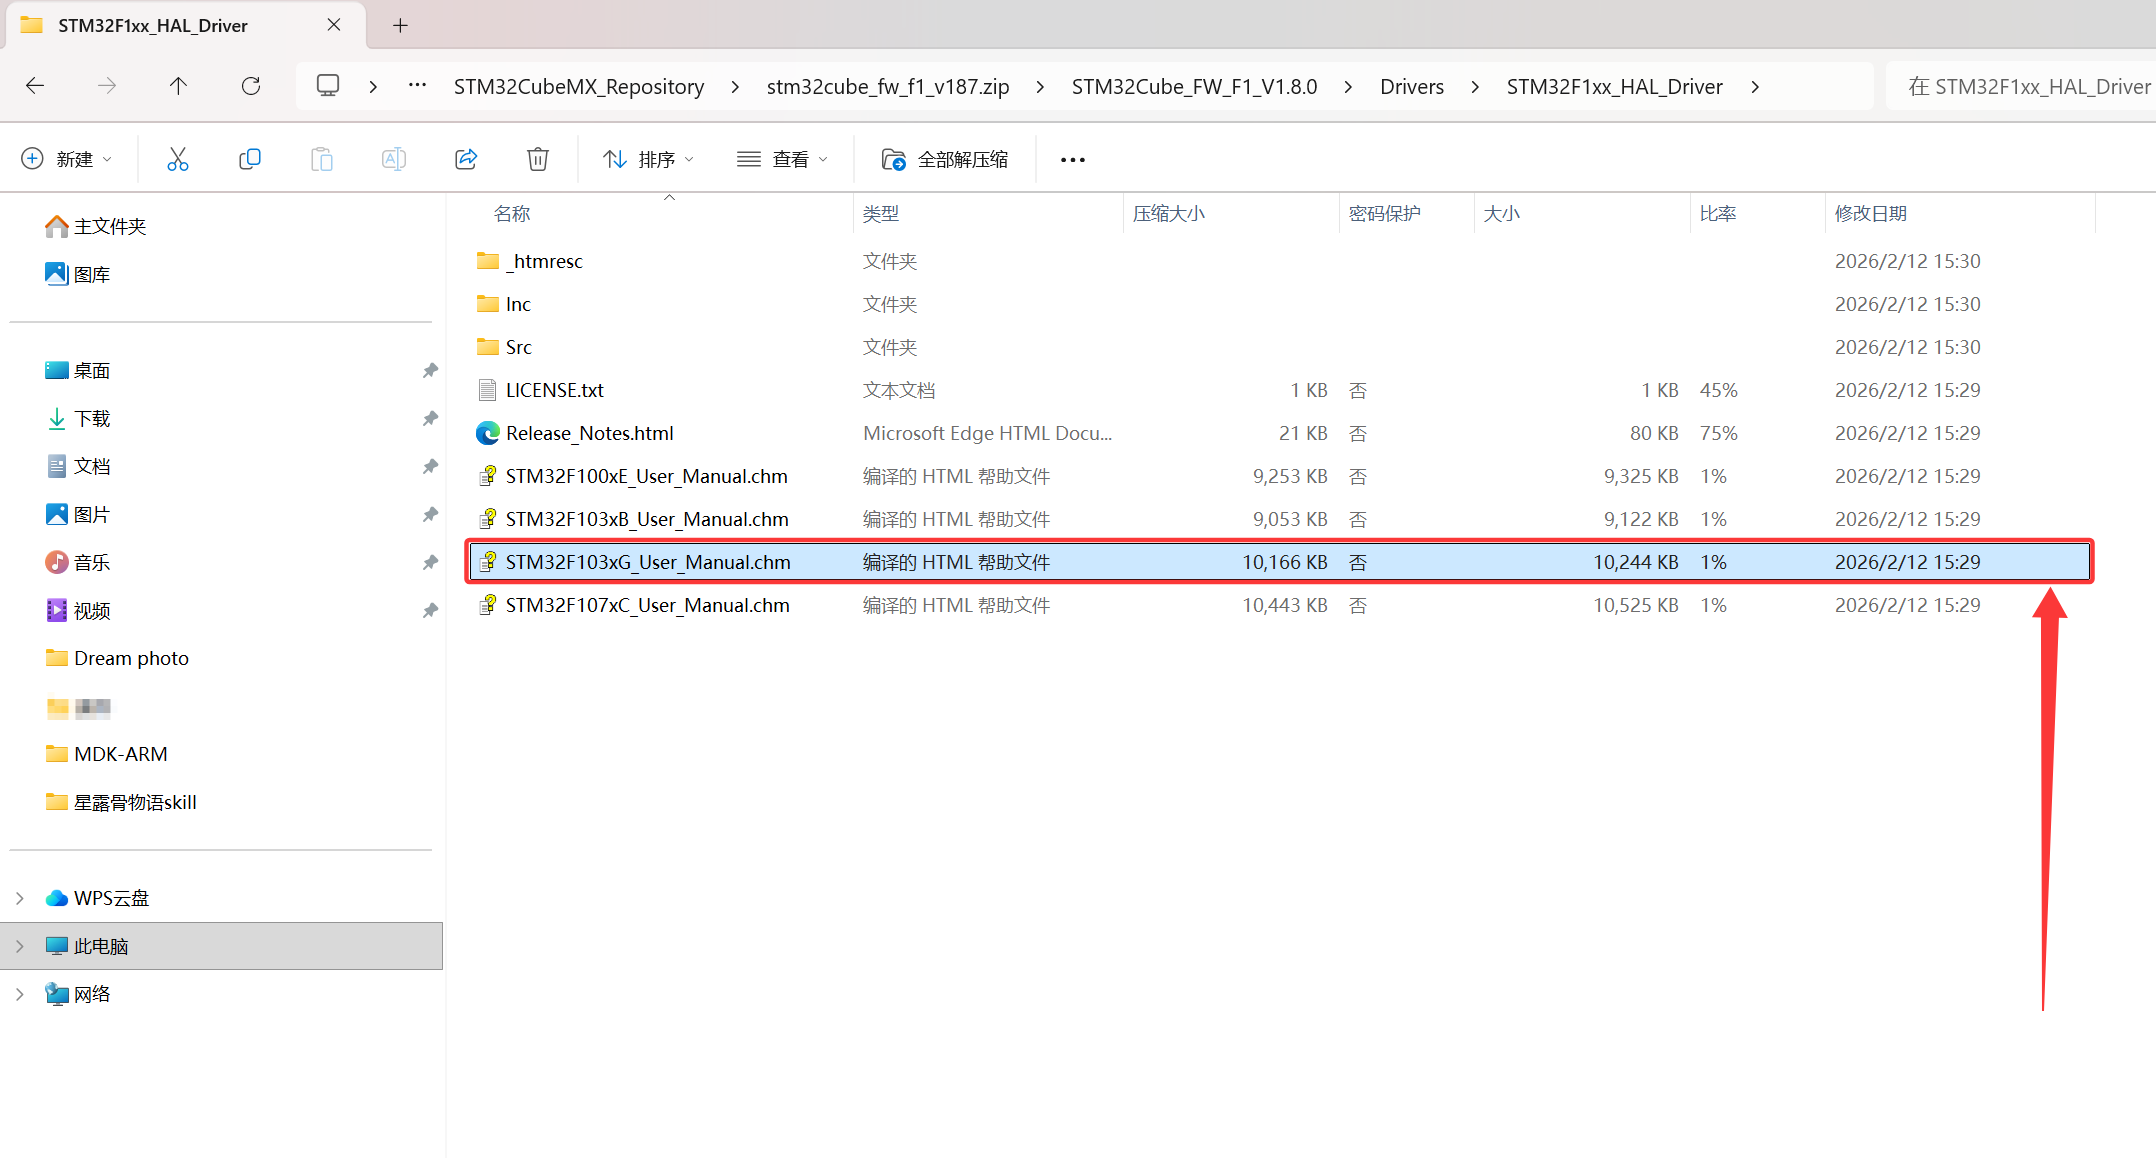Click the 文本文档 type cell of LICENSE.txt
Screen dimensions: 2156x1158
(899, 390)
